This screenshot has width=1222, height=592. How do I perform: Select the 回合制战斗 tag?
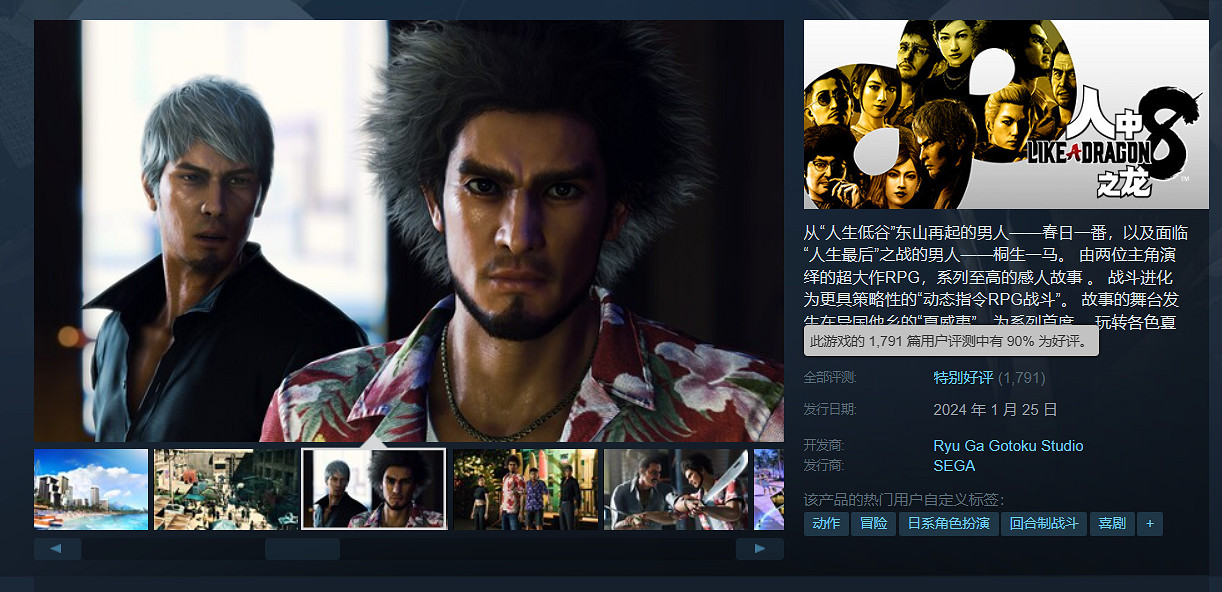point(1043,524)
